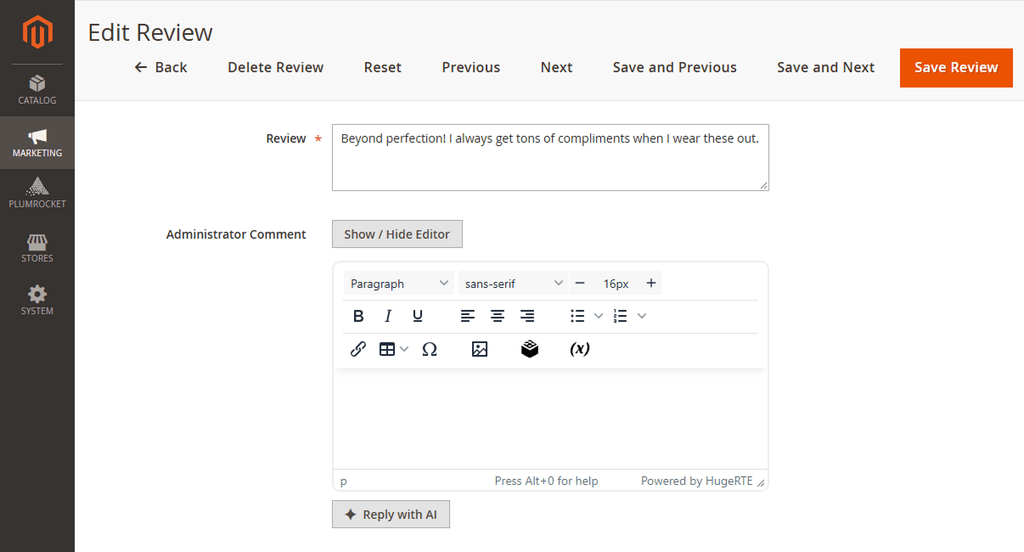The image size is (1024, 552).
Task: Click the insert link icon
Action: click(358, 349)
